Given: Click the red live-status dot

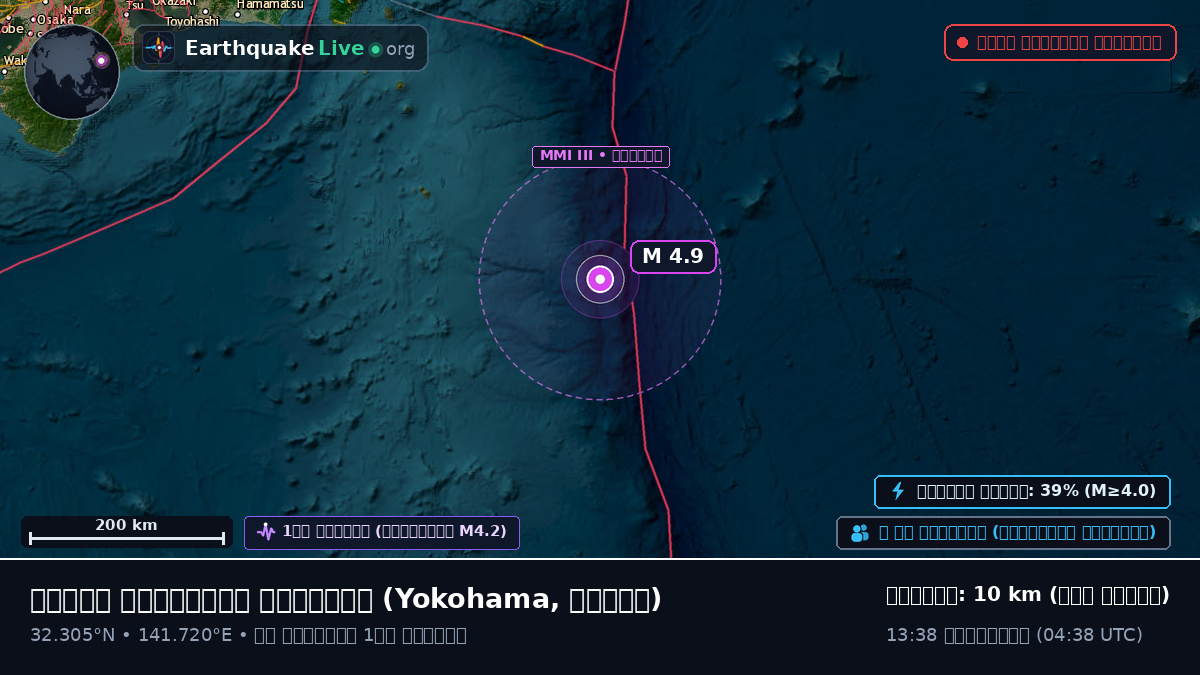Looking at the screenshot, I should coord(962,42).
